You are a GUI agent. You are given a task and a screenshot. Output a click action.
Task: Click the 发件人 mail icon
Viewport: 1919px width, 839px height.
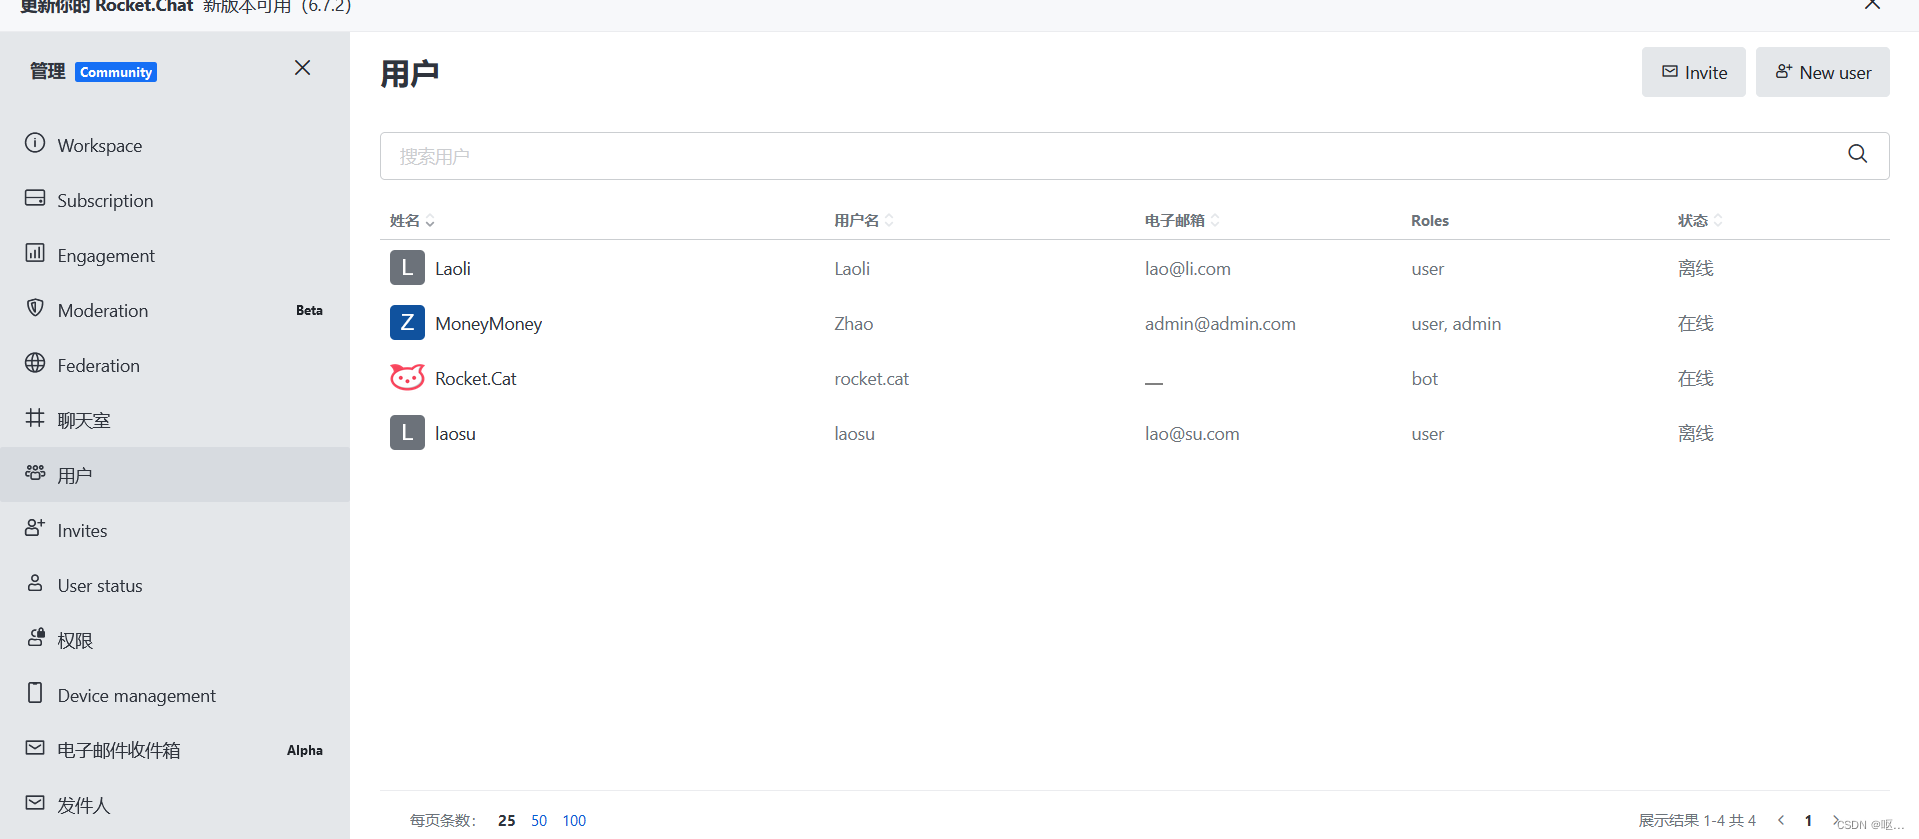(35, 802)
